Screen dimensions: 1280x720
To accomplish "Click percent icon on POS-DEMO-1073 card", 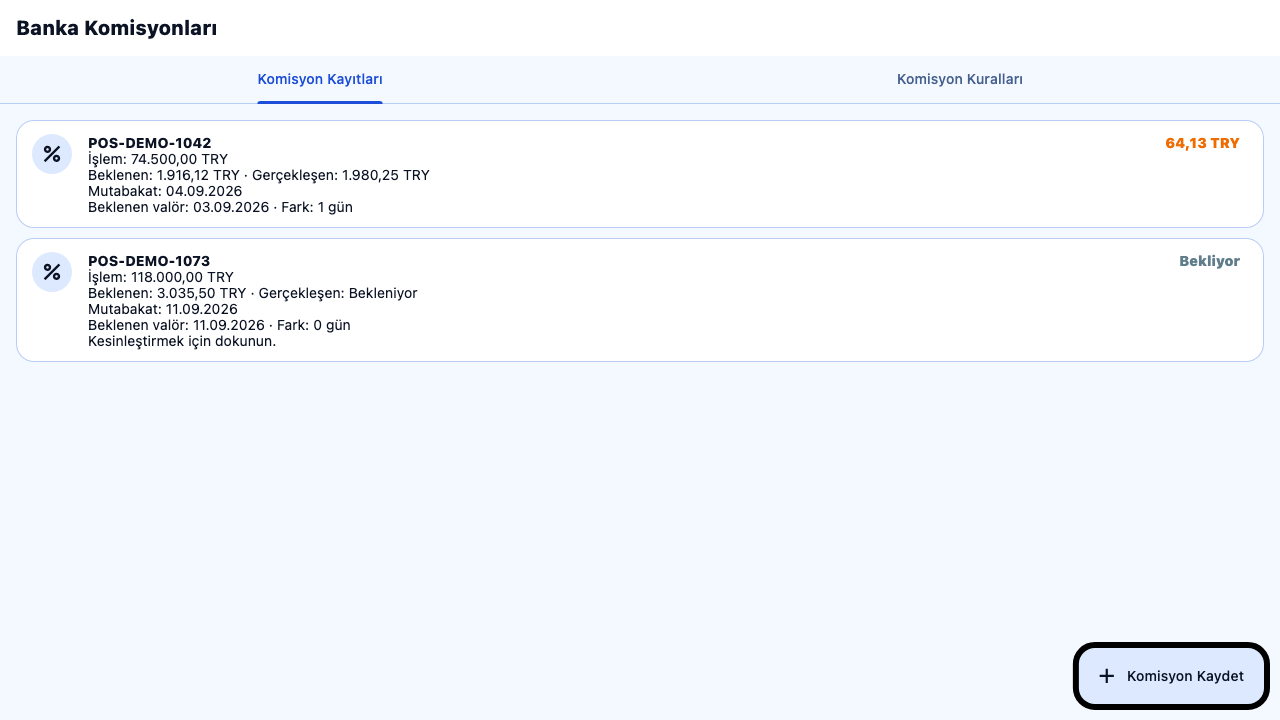I will [x=52, y=272].
